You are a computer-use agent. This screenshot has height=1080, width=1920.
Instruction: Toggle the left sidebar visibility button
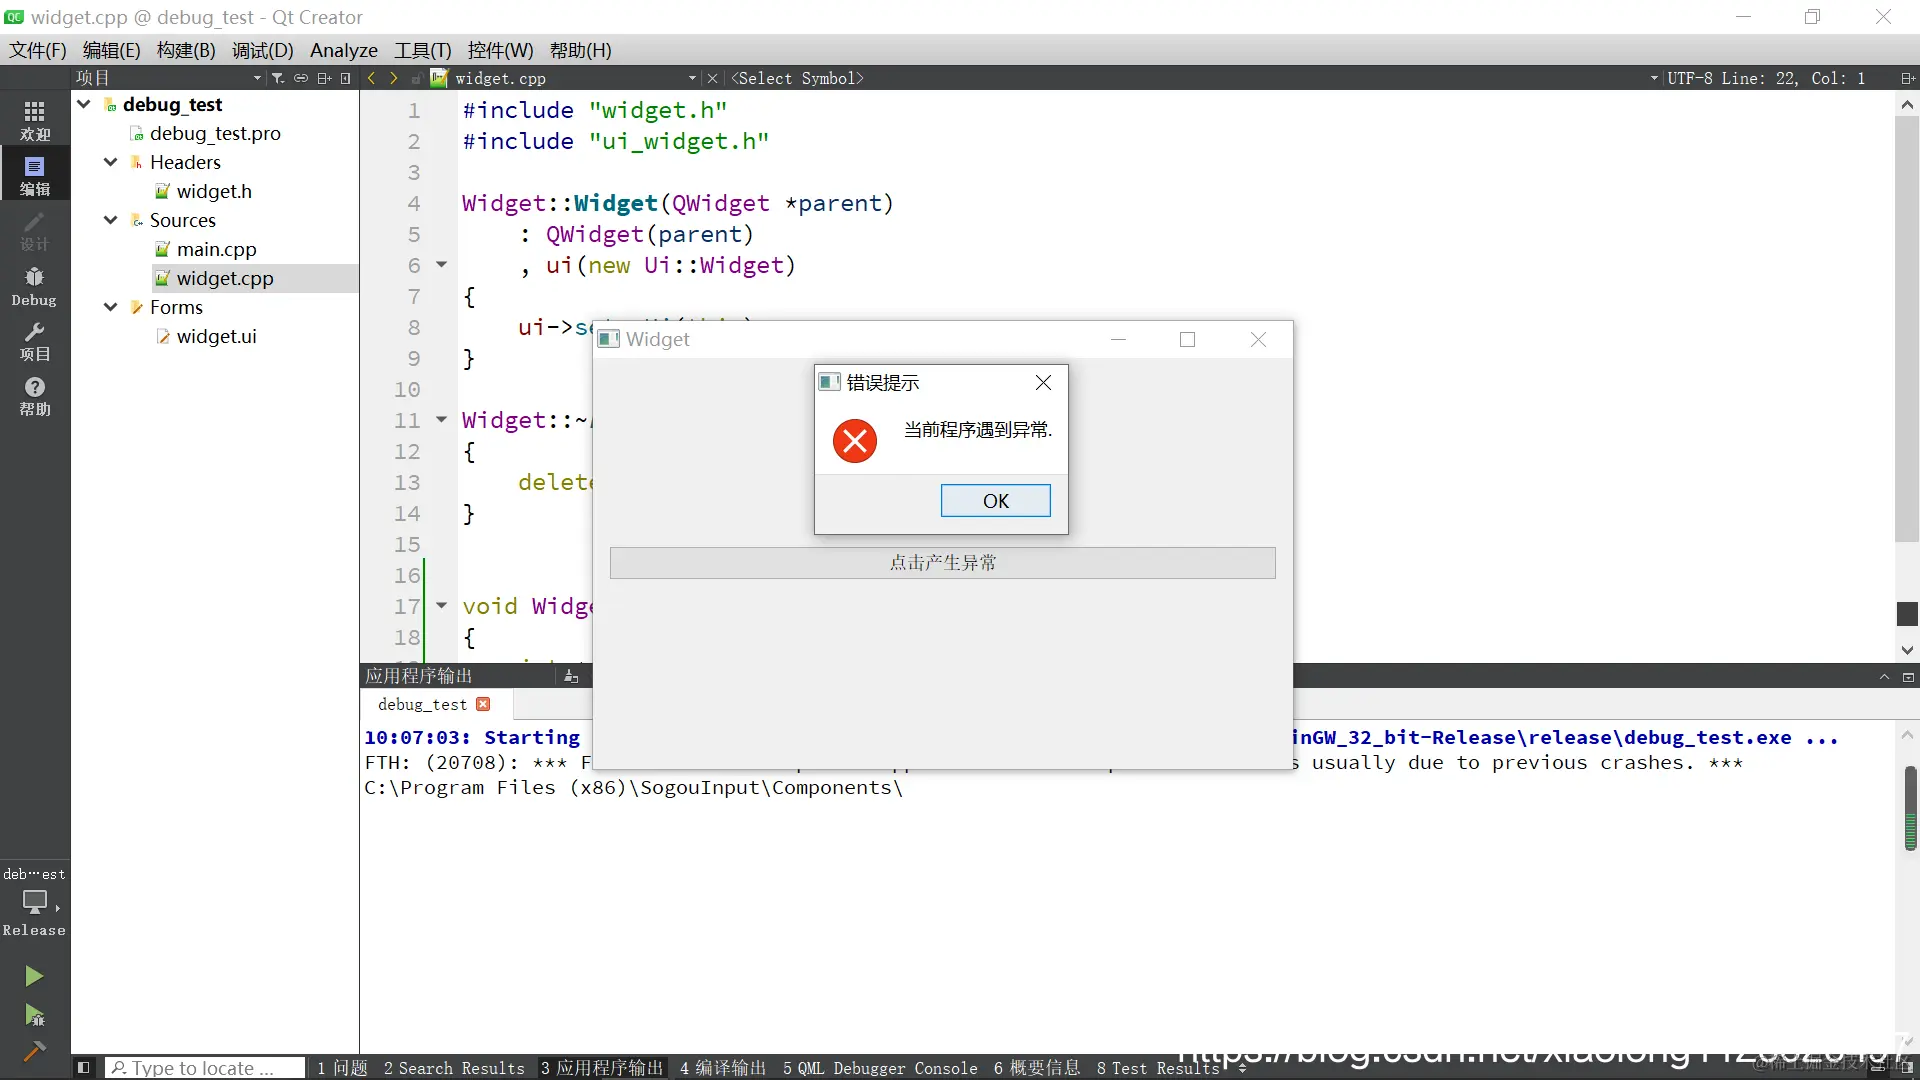(x=84, y=1067)
